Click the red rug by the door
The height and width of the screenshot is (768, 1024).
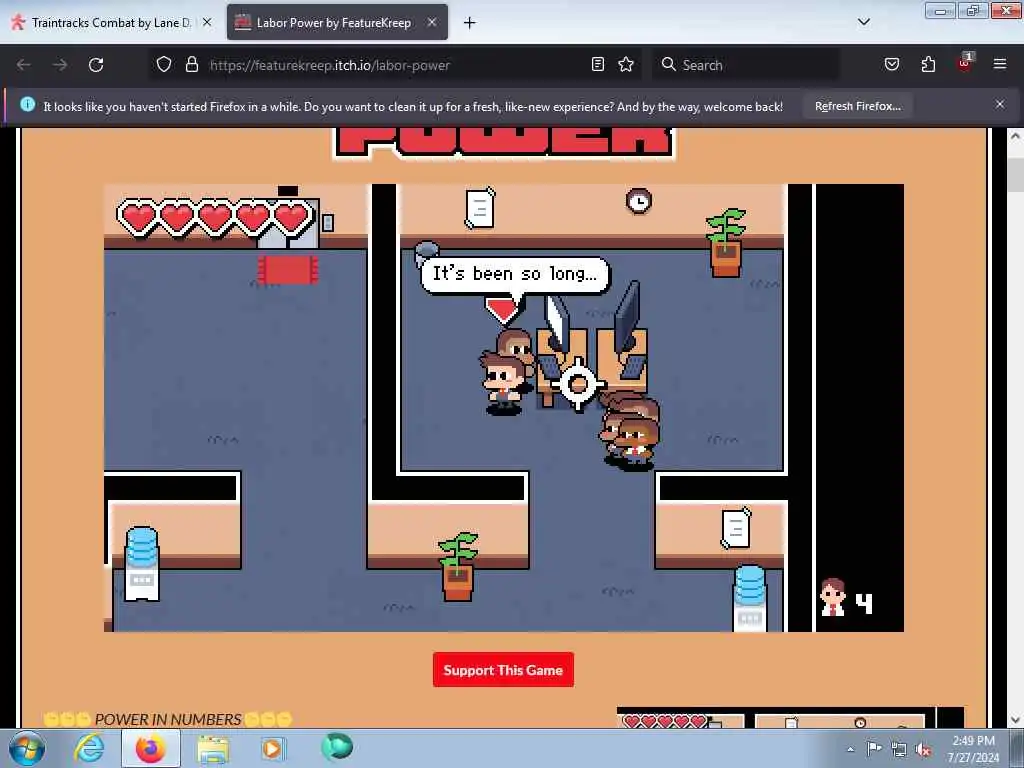[x=288, y=269]
